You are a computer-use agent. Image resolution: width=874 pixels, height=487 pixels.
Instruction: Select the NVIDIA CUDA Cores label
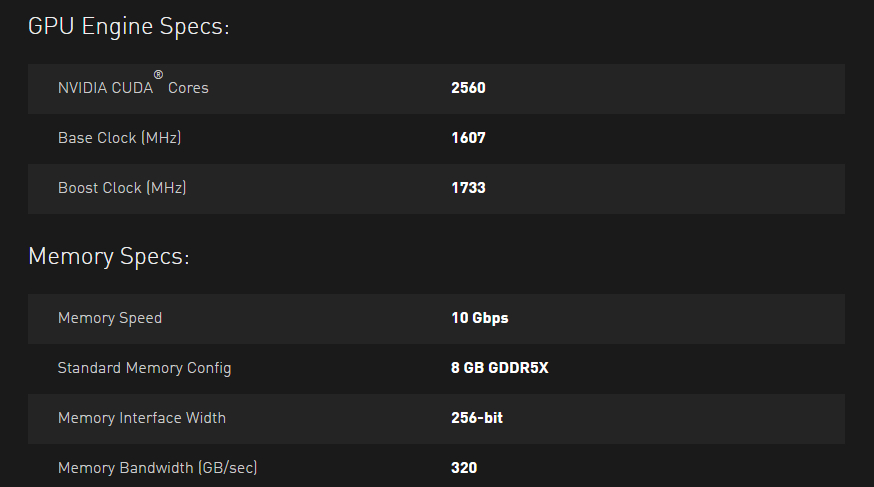(133, 84)
